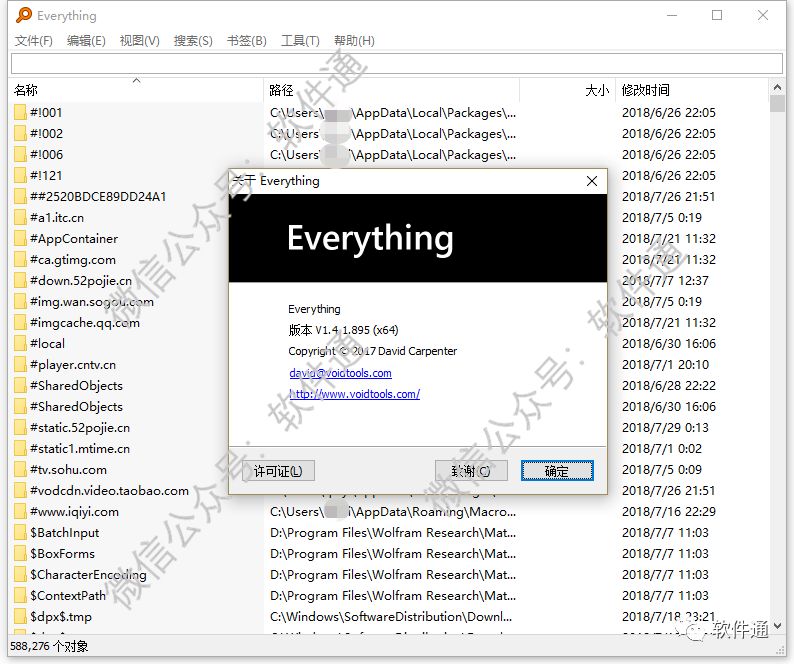
Task: Click path of $BatchInput row
Action: pyautogui.click(x=393, y=533)
